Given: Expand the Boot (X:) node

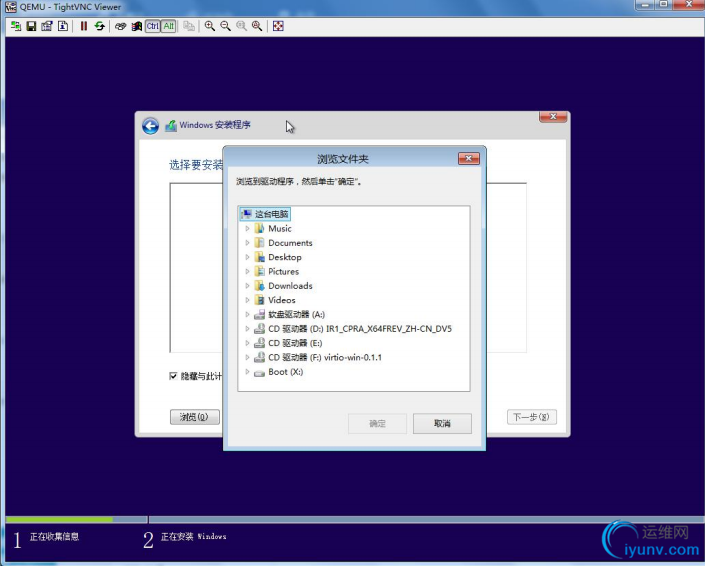Looking at the screenshot, I should point(247,372).
